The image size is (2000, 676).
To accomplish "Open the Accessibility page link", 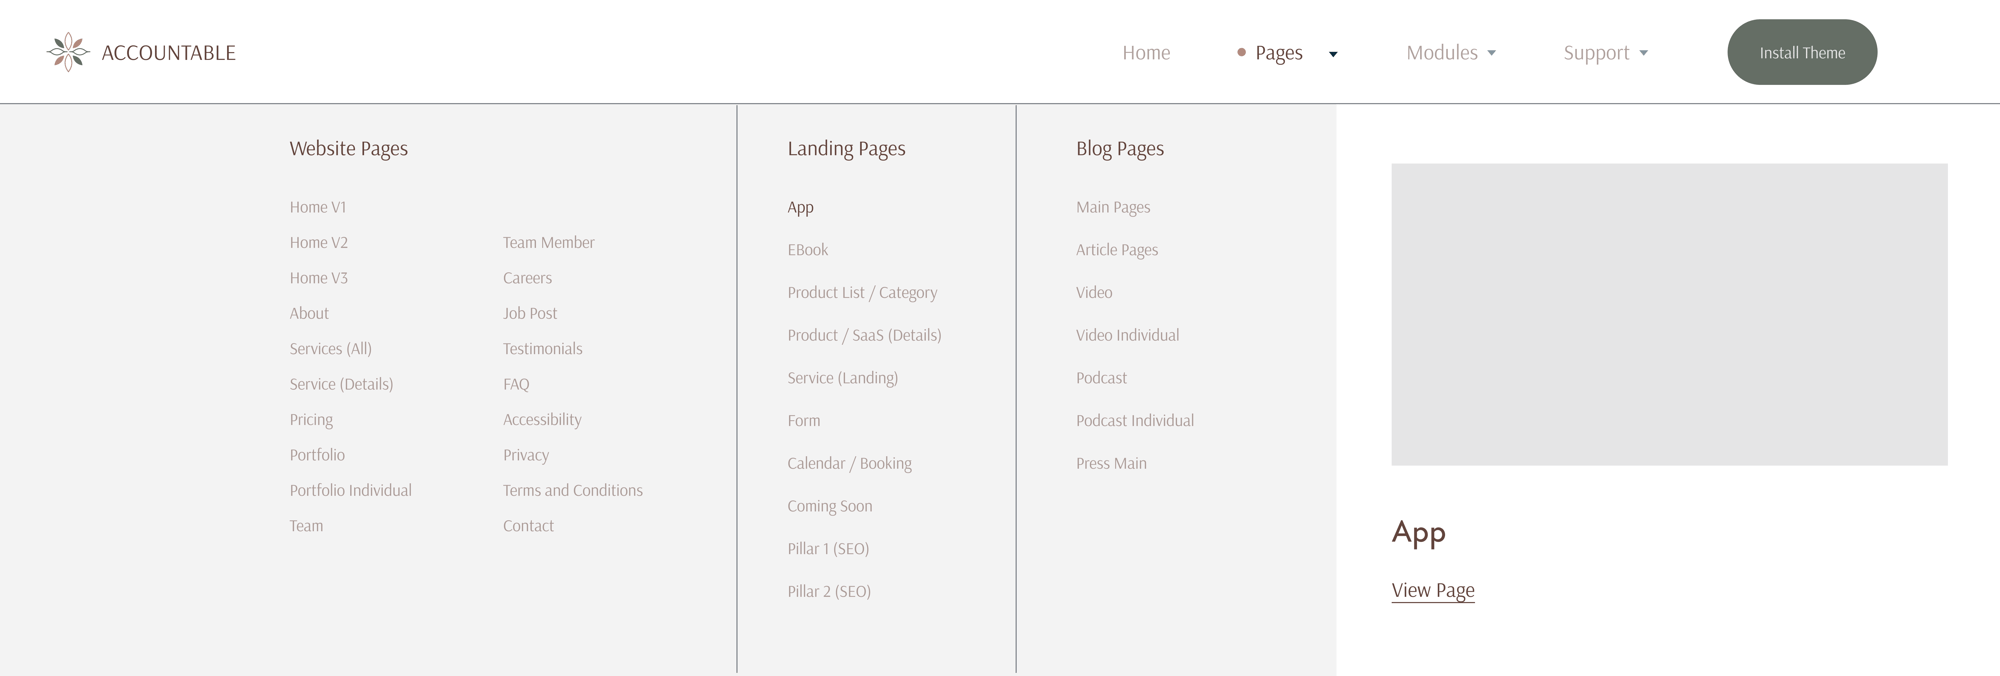I will (541, 419).
